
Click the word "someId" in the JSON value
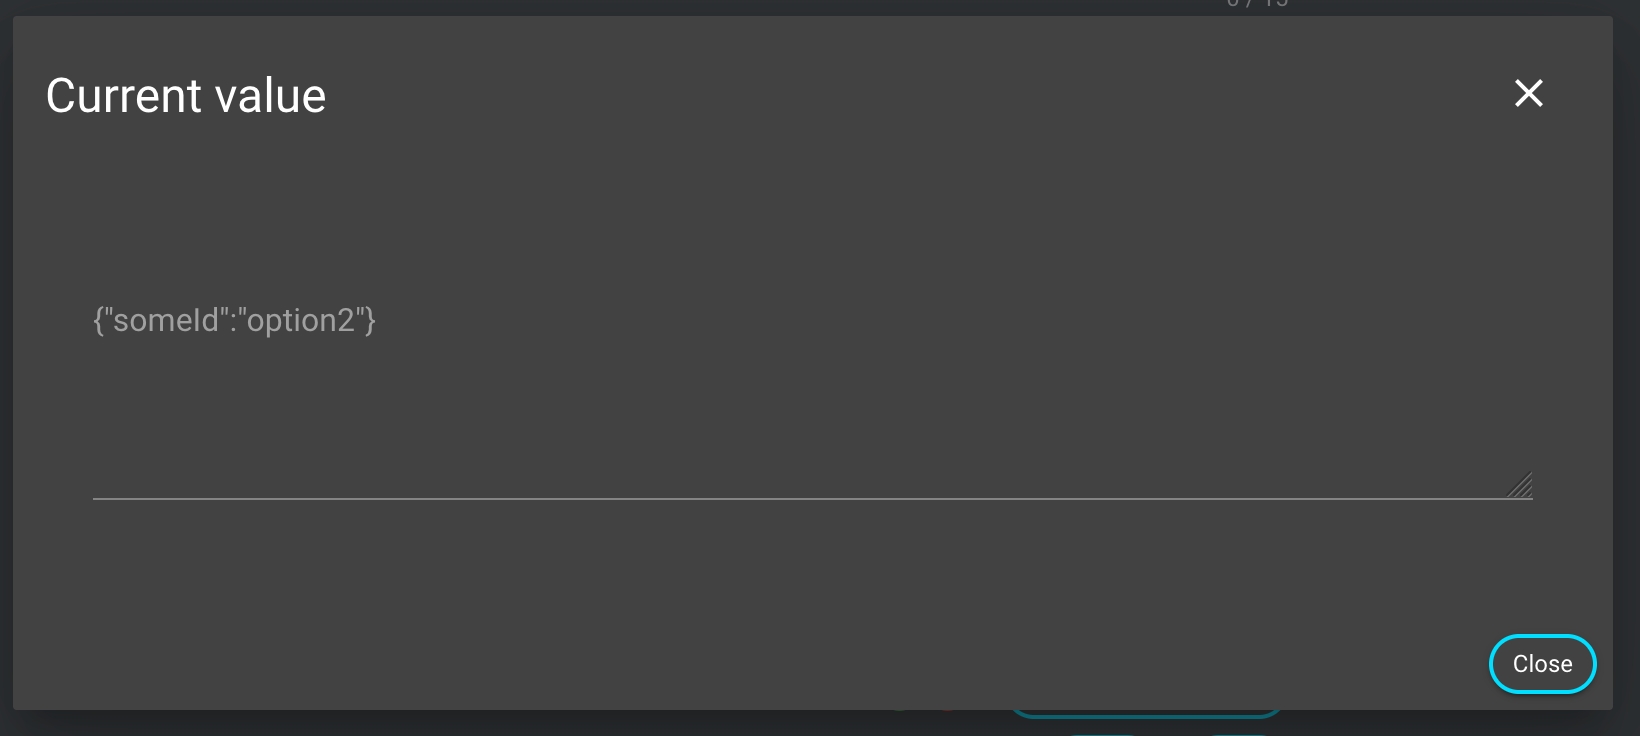coord(166,320)
